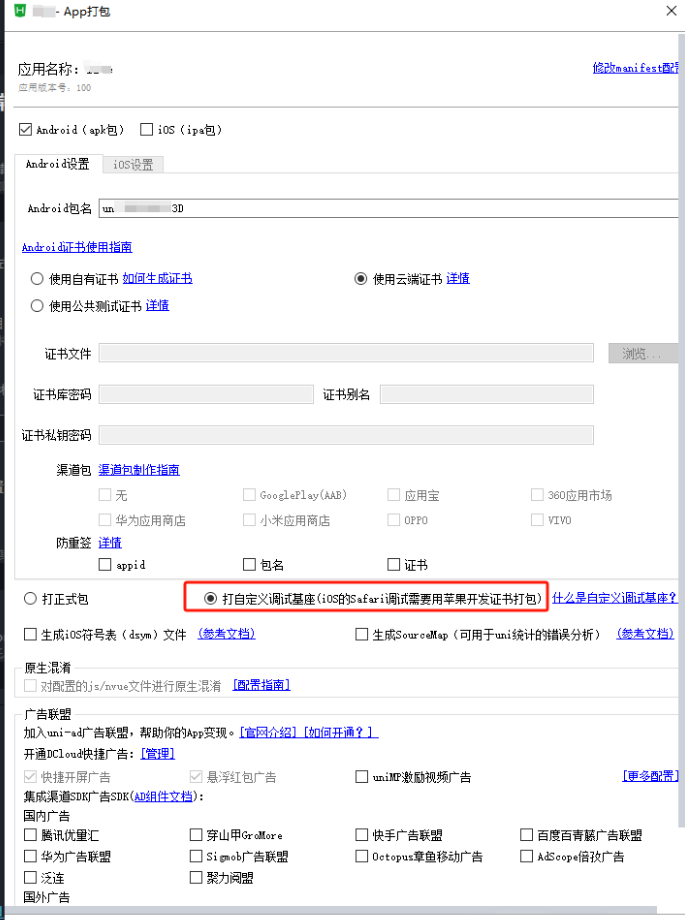Open the 渠道包制作指南 link

139,470
